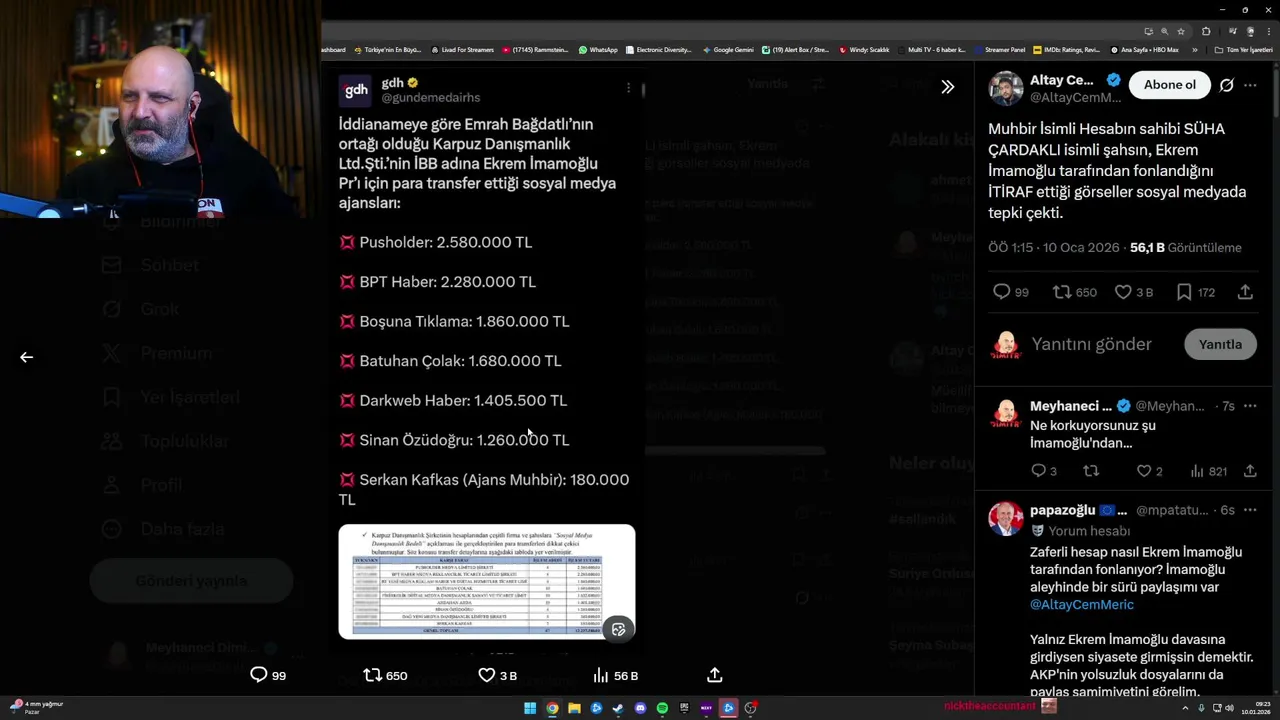Share icon below the image viewer
The width and height of the screenshot is (1280, 720).
pyautogui.click(x=714, y=675)
